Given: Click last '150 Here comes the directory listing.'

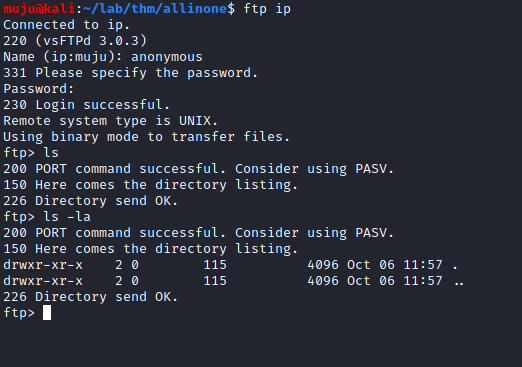Looking at the screenshot, I should point(150,249).
